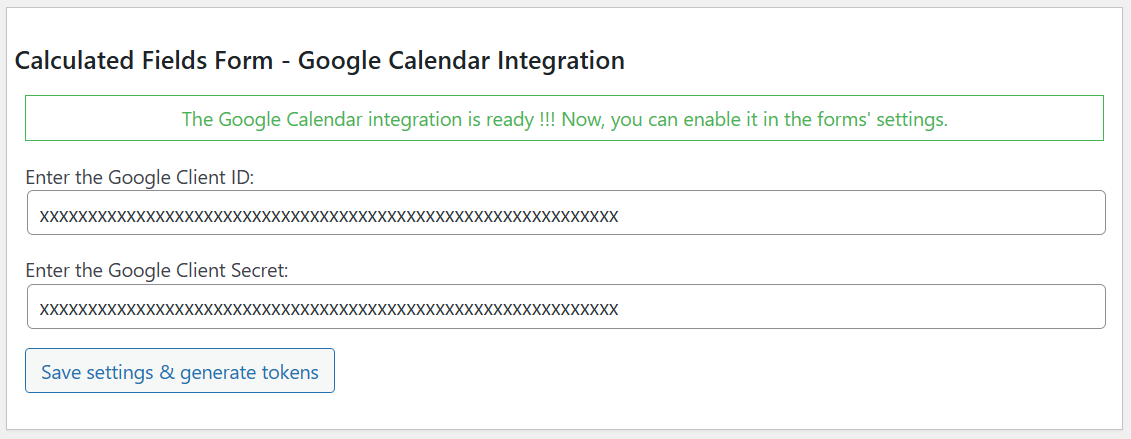Place cursor in first masked credentials field
This screenshot has width=1131, height=439.
(x=566, y=213)
